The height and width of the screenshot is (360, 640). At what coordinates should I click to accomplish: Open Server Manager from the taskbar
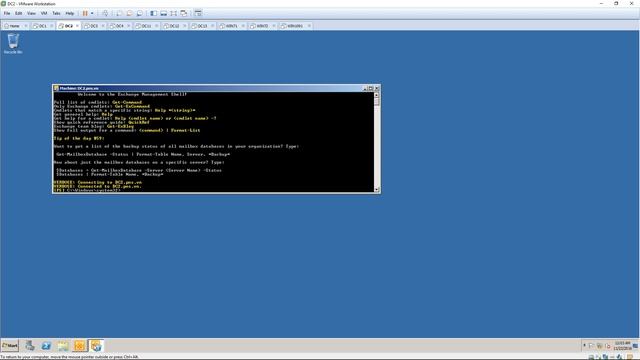point(30,346)
